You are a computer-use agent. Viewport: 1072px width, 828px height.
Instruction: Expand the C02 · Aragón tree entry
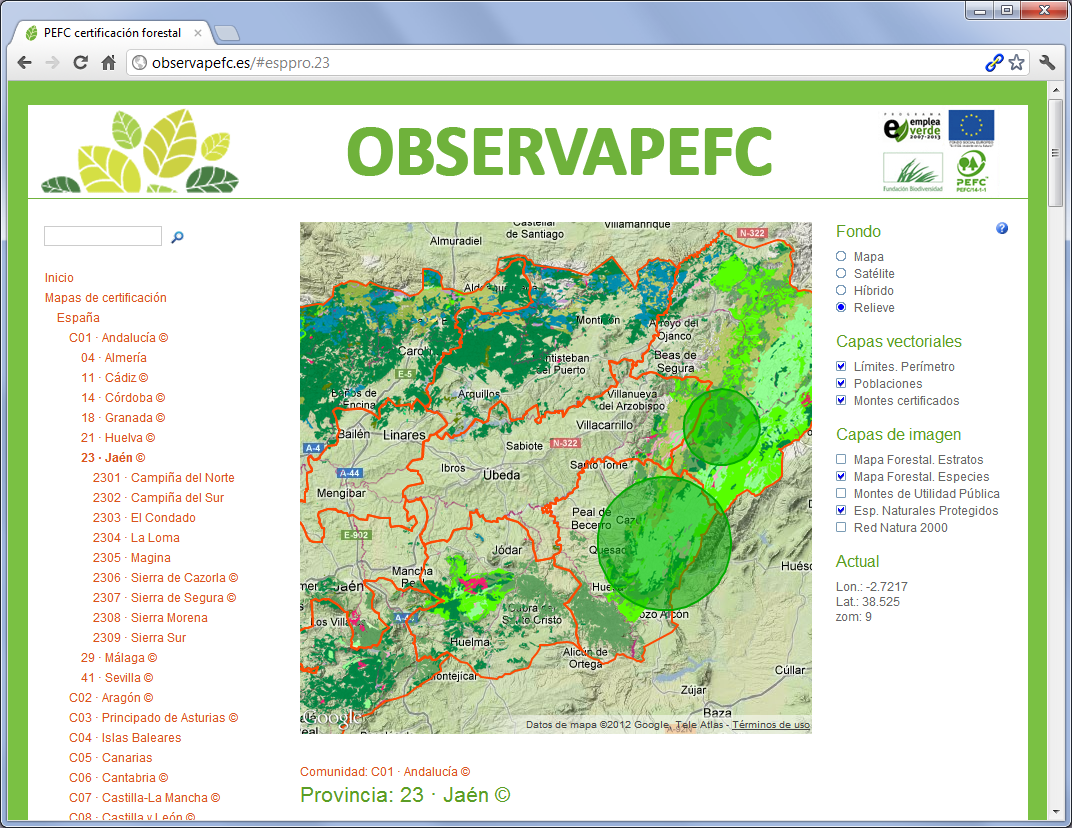point(110,698)
